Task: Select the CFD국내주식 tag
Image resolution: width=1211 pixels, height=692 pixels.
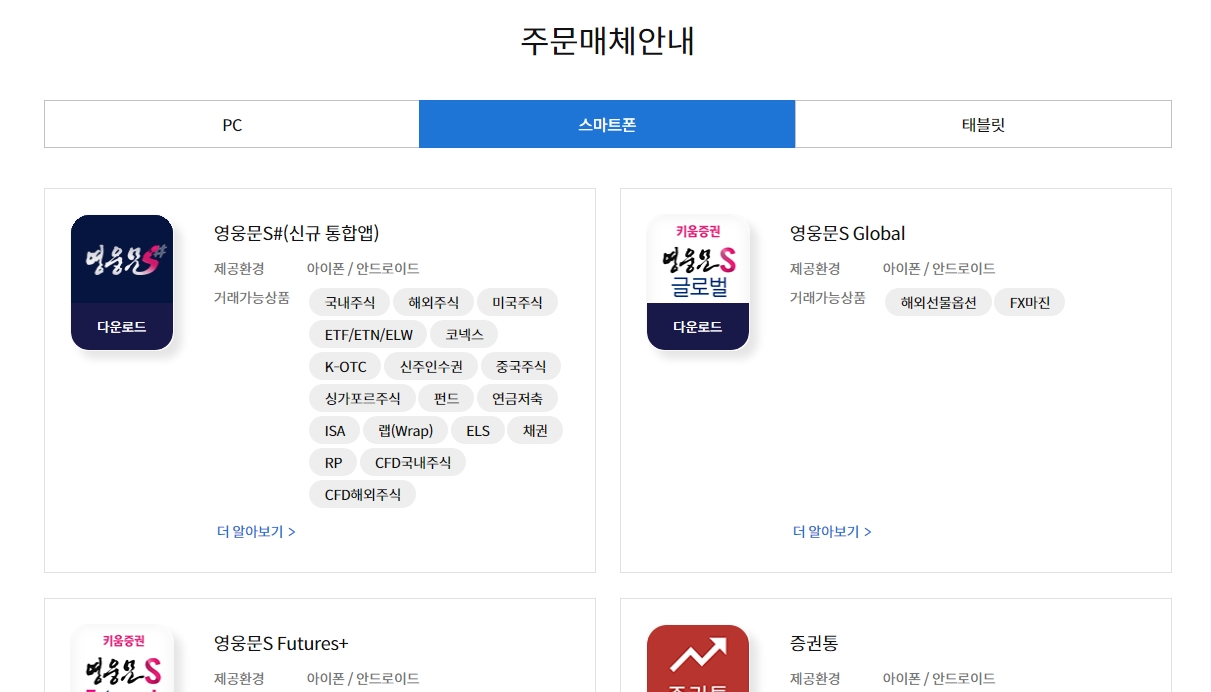Action: (x=413, y=462)
